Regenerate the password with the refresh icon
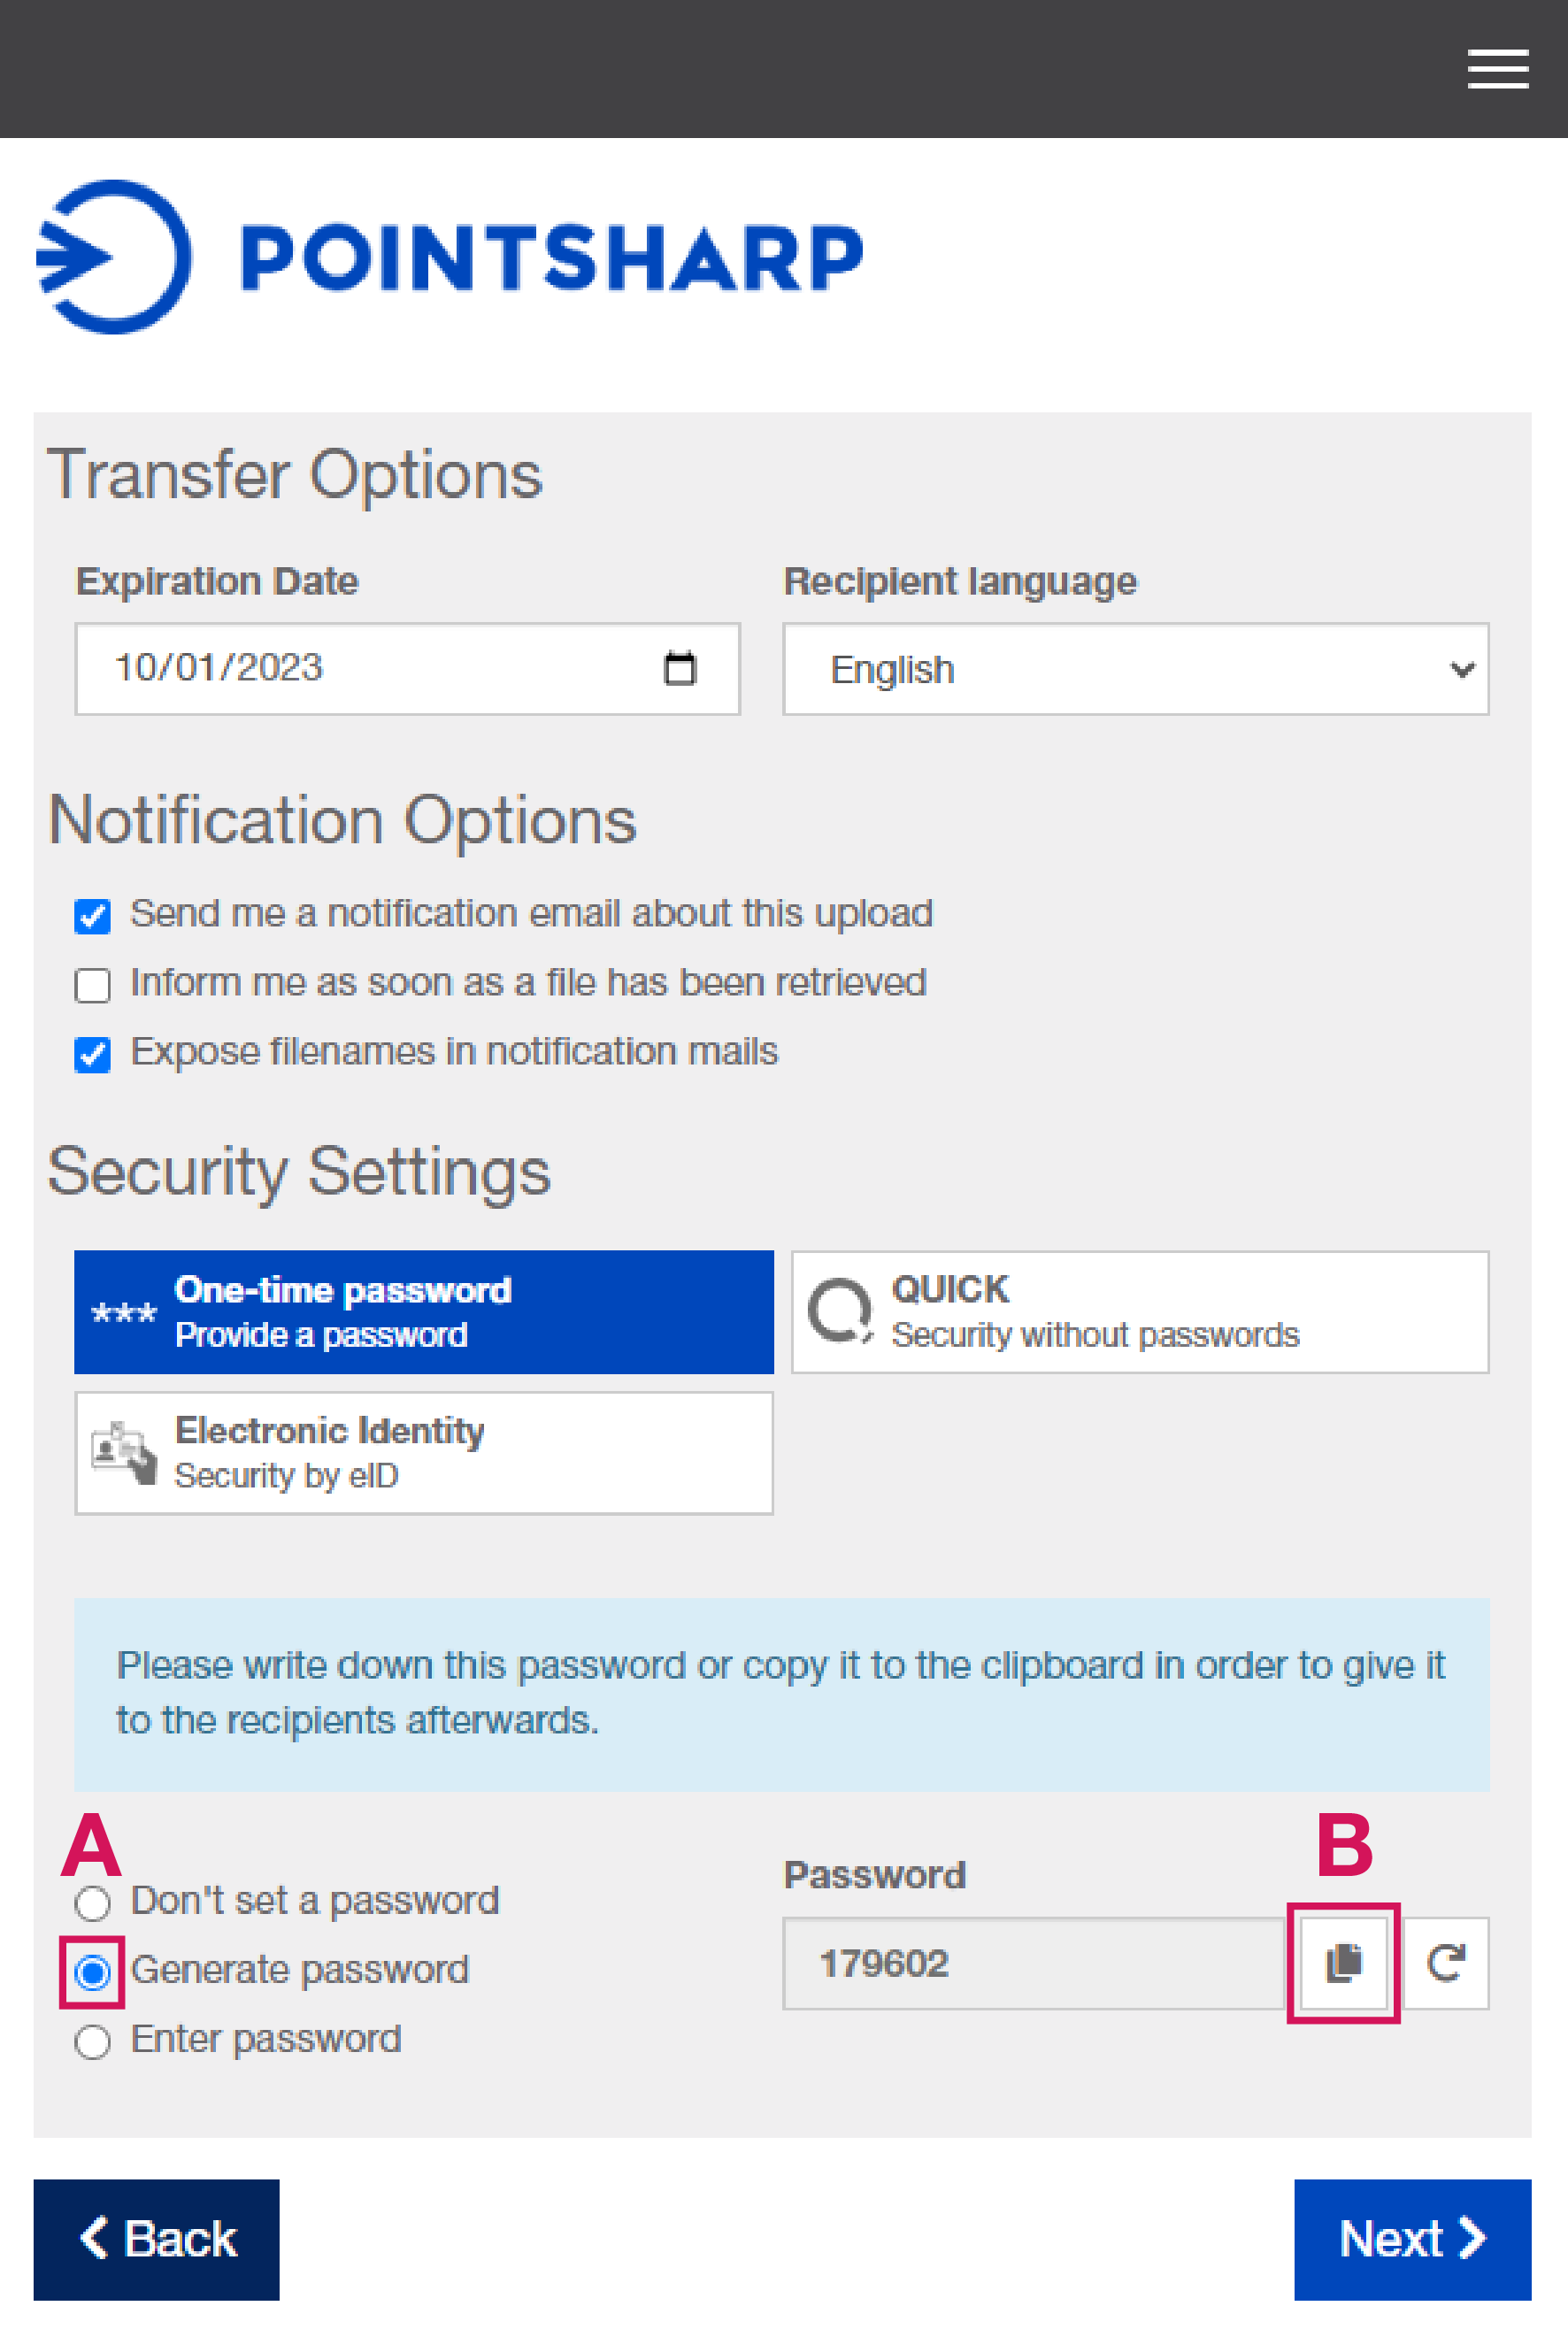This screenshot has height=2329, width=1568. [x=1445, y=1962]
